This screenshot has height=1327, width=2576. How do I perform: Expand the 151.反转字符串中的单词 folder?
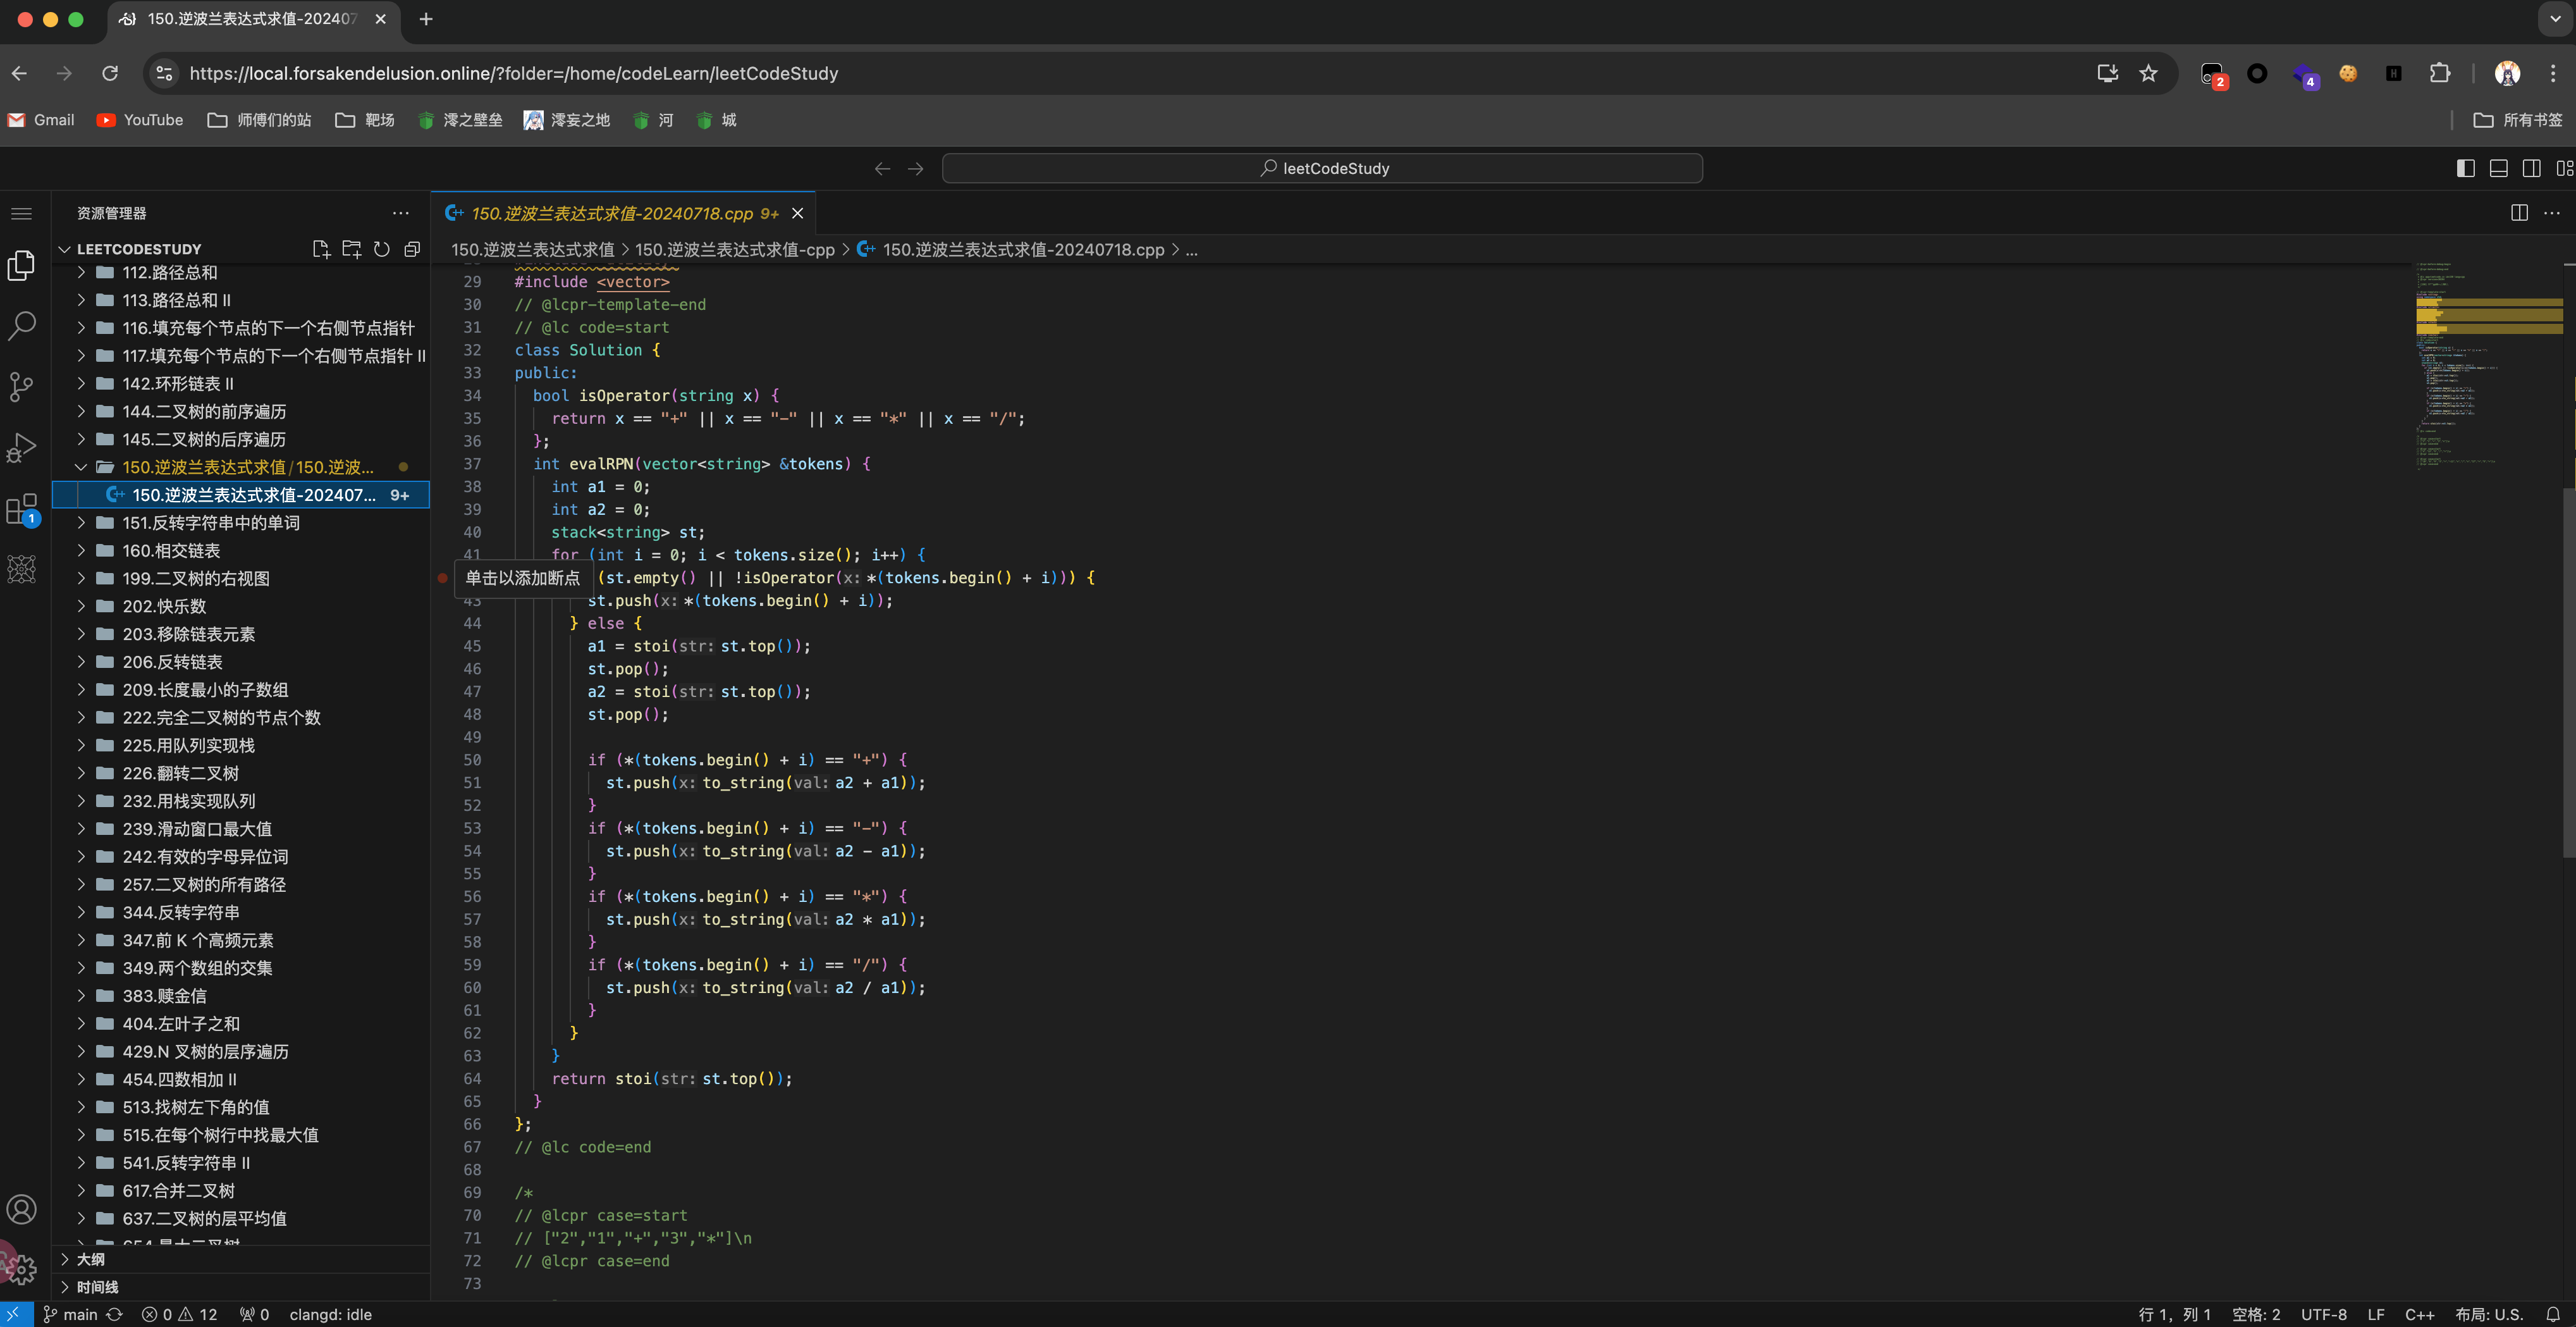tap(211, 523)
